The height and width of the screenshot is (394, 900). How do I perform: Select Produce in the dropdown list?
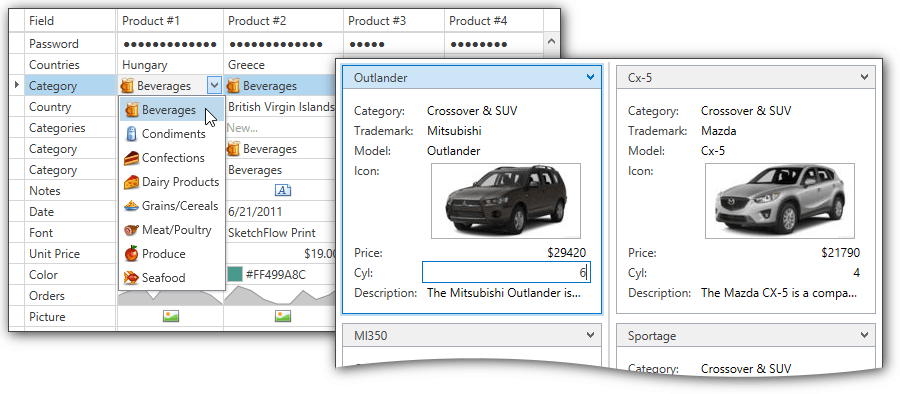pyautogui.click(x=171, y=254)
